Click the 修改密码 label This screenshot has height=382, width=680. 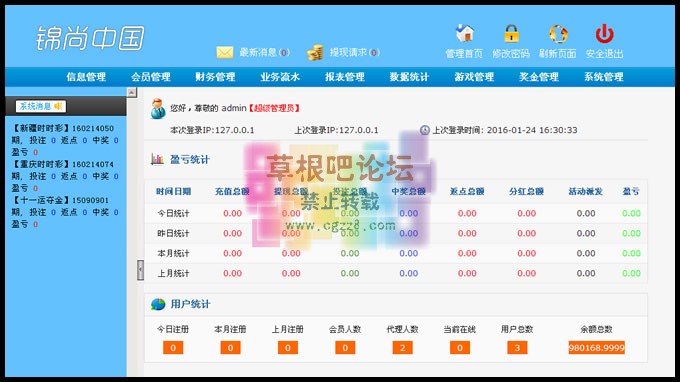[511, 53]
